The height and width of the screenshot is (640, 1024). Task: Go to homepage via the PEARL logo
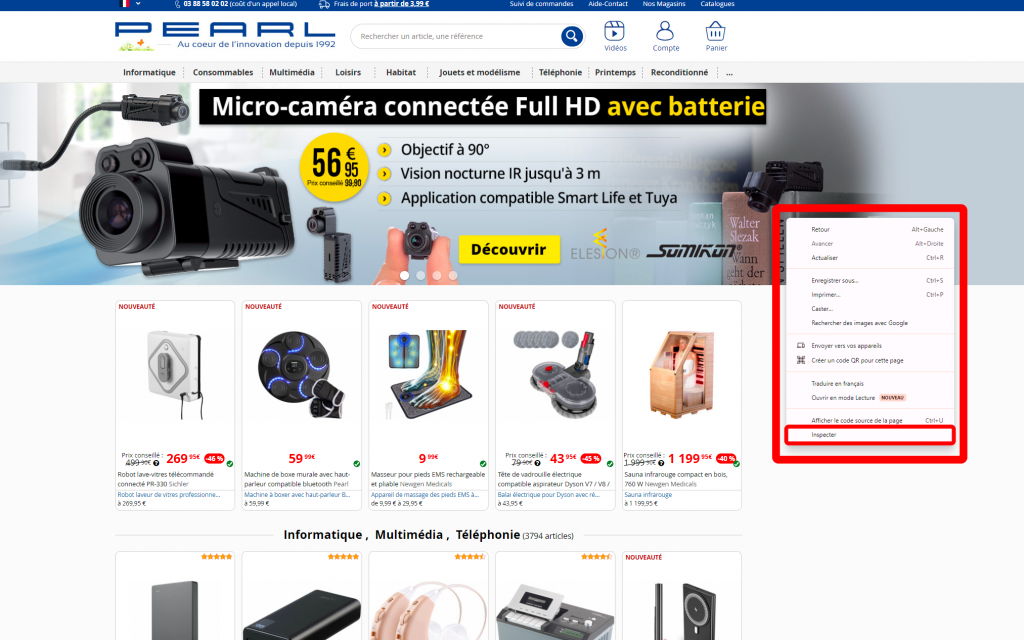point(225,37)
